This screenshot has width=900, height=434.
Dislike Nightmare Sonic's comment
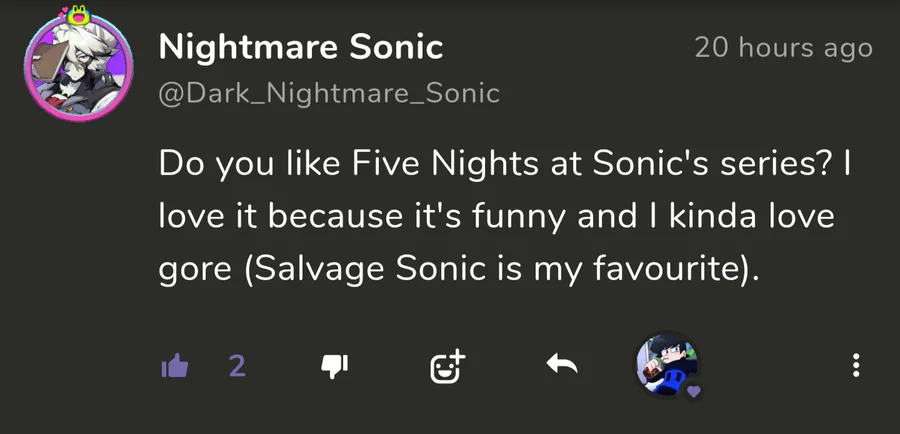point(333,367)
